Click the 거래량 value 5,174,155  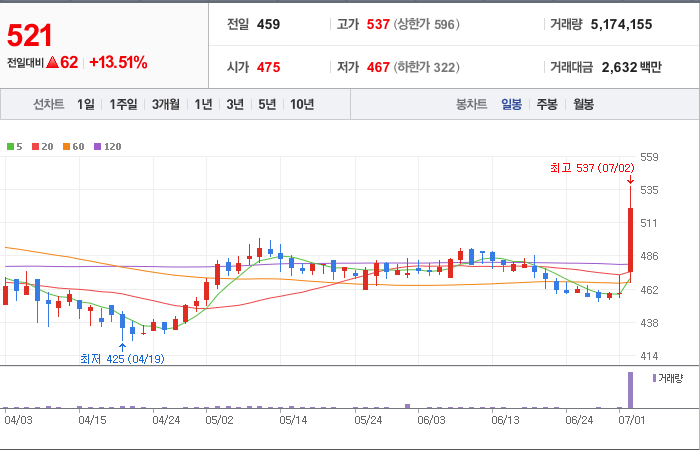coord(621,24)
